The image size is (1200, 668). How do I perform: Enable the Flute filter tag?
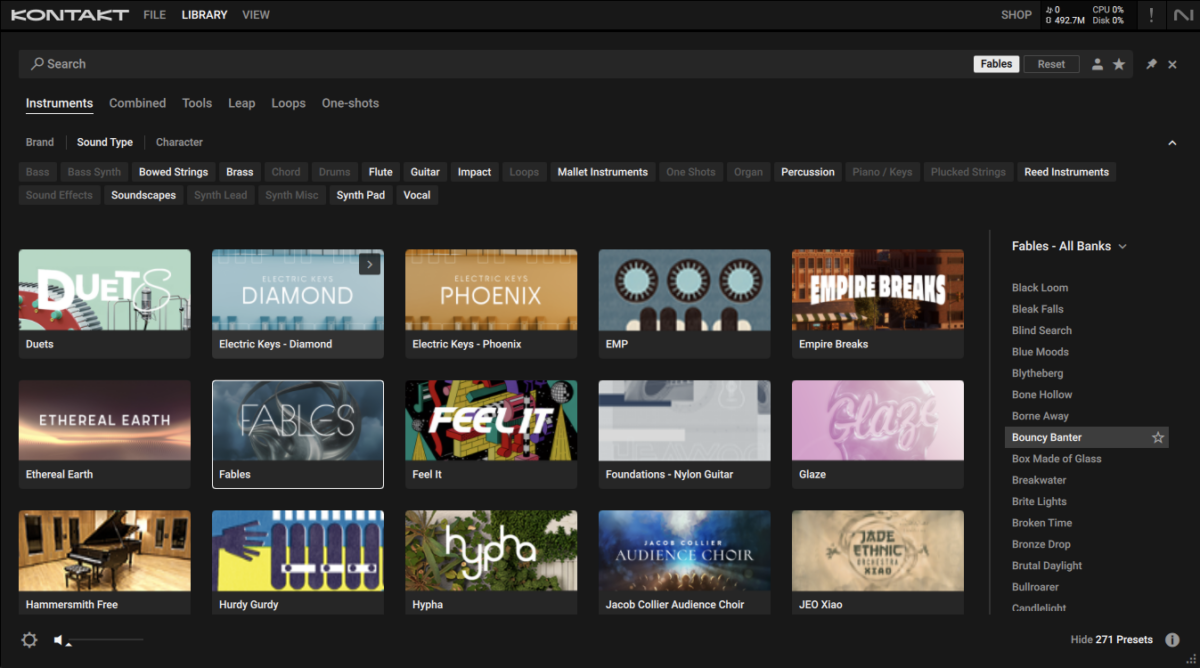click(x=380, y=172)
